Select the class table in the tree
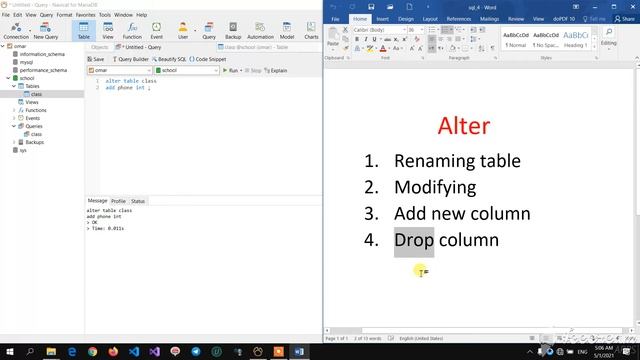The height and width of the screenshot is (360, 640). click(36, 94)
